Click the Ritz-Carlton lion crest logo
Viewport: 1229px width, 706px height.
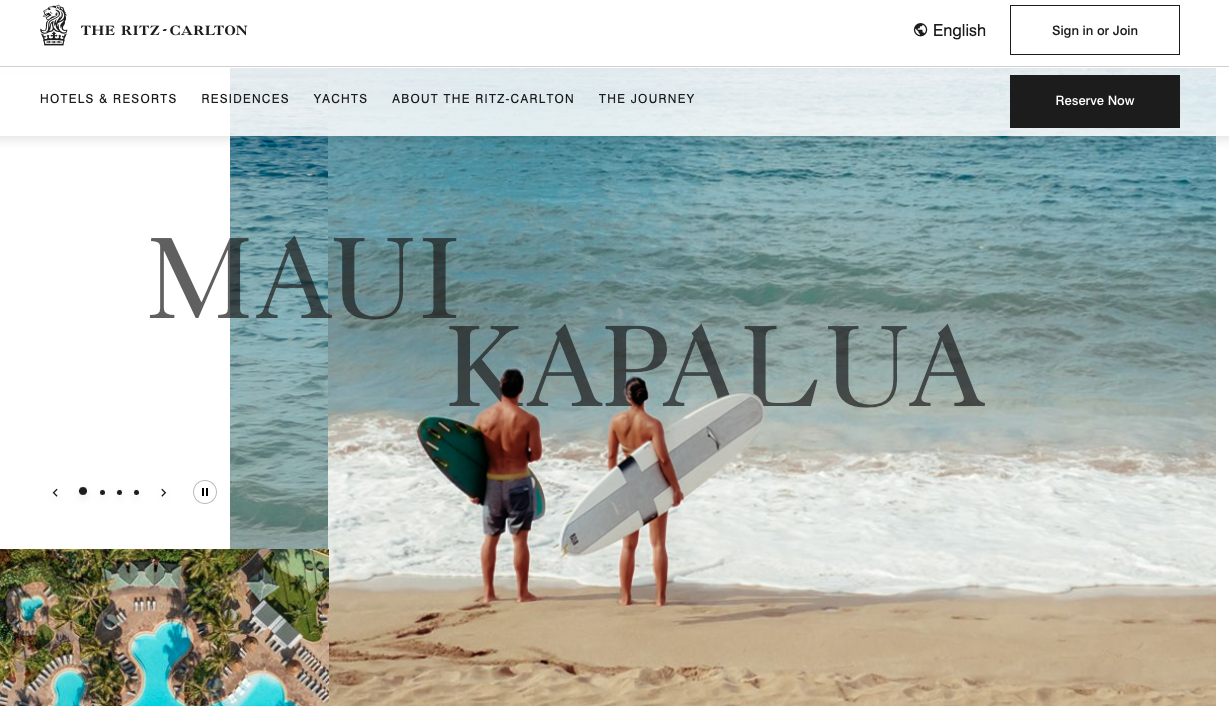(54, 26)
